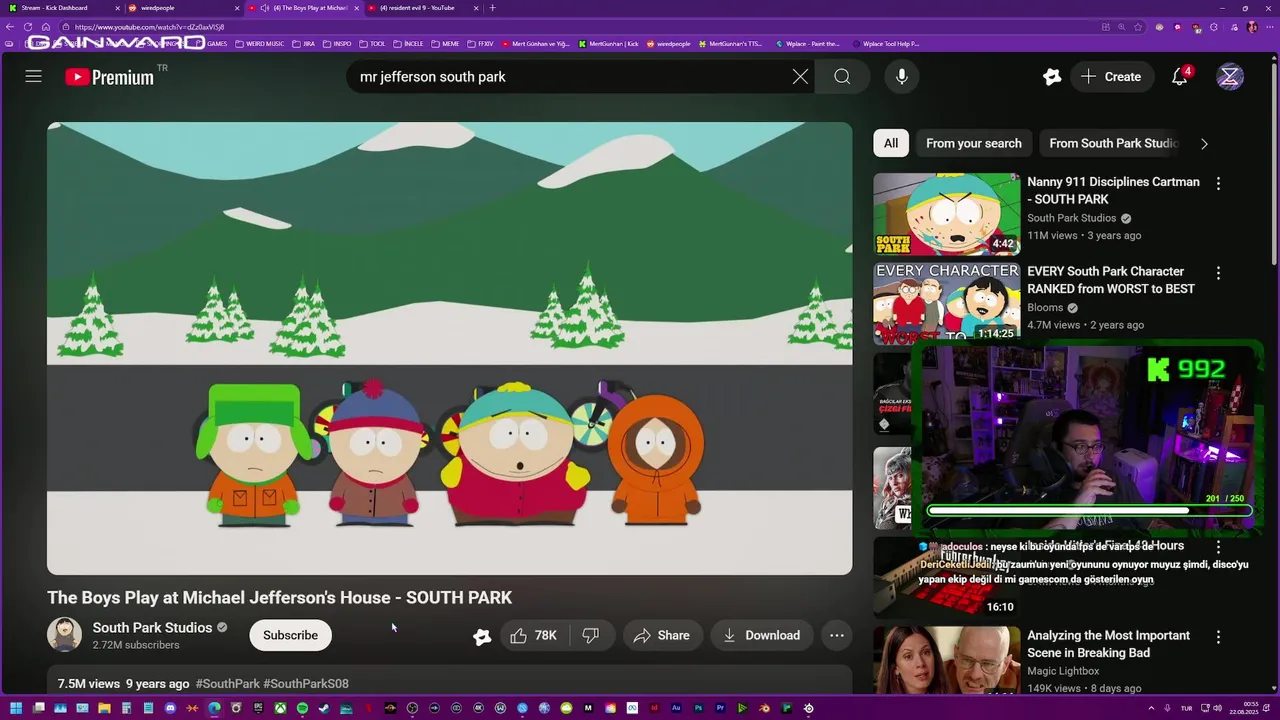Open South Park Studios channel avatar
The image size is (1280, 720).
point(64,635)
